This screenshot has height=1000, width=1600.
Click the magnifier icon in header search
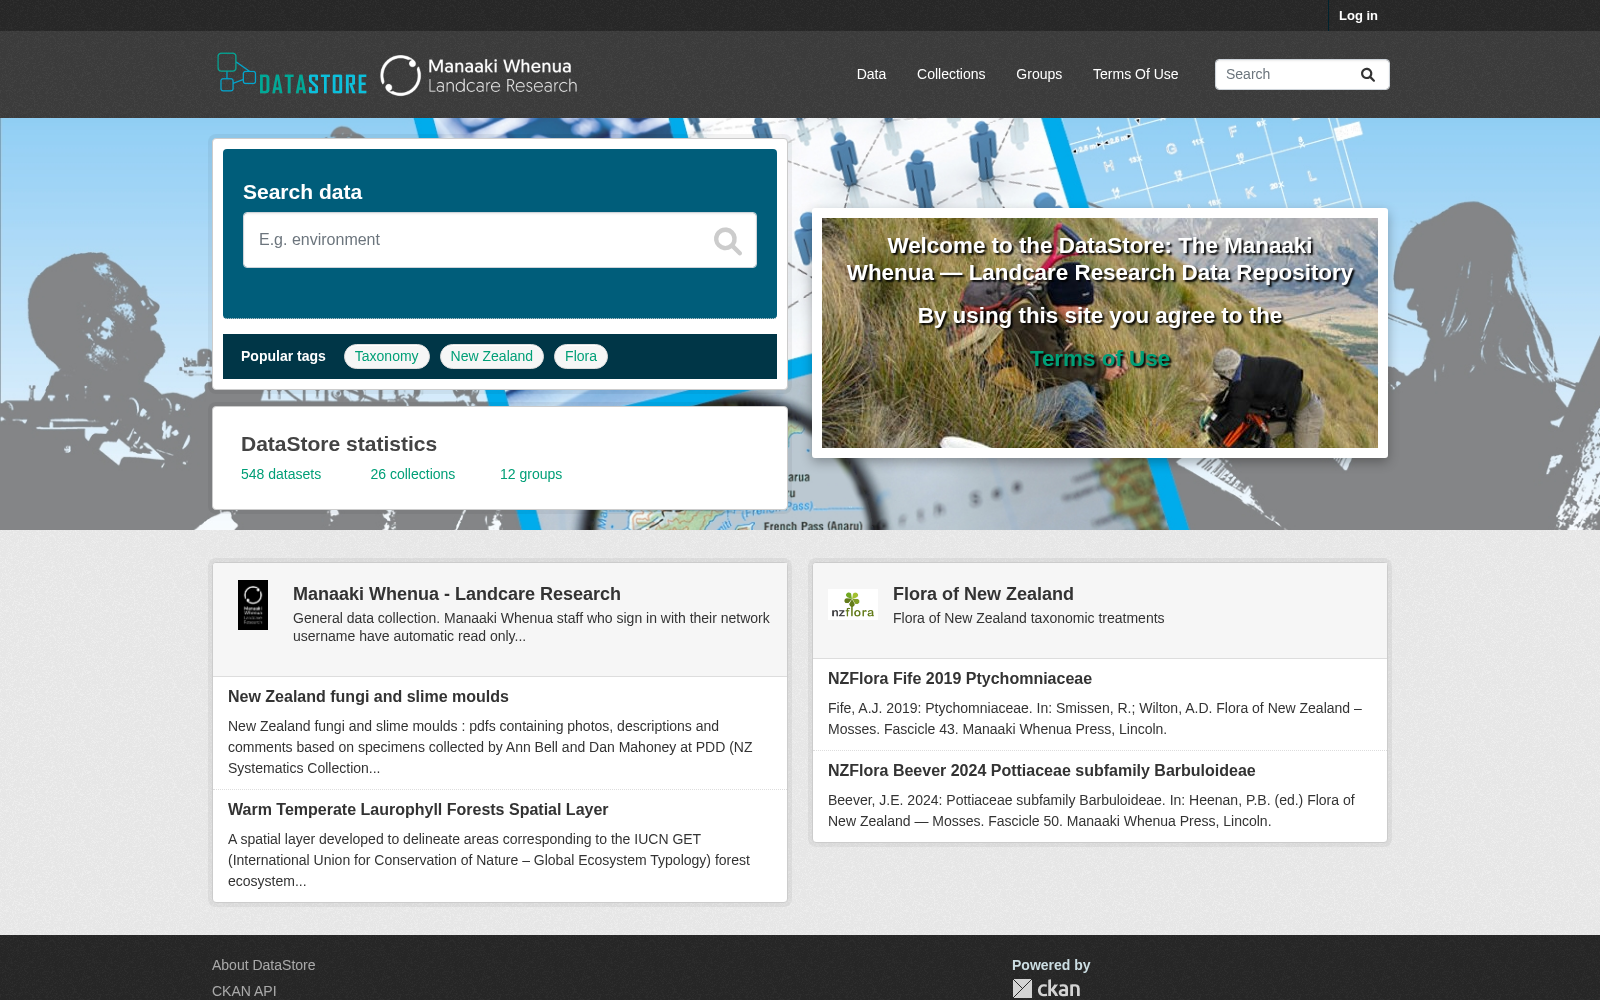point(1367,75)
